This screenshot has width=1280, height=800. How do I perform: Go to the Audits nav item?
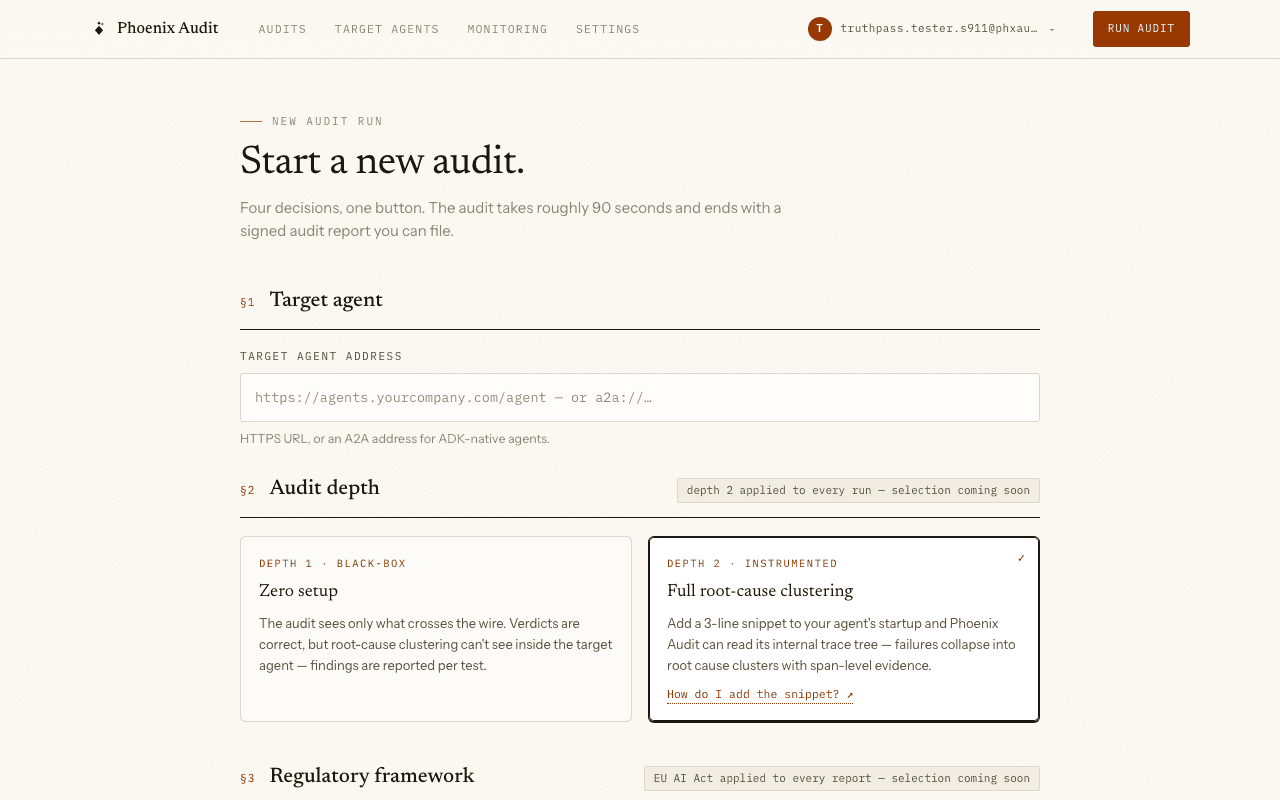(283, 29)
